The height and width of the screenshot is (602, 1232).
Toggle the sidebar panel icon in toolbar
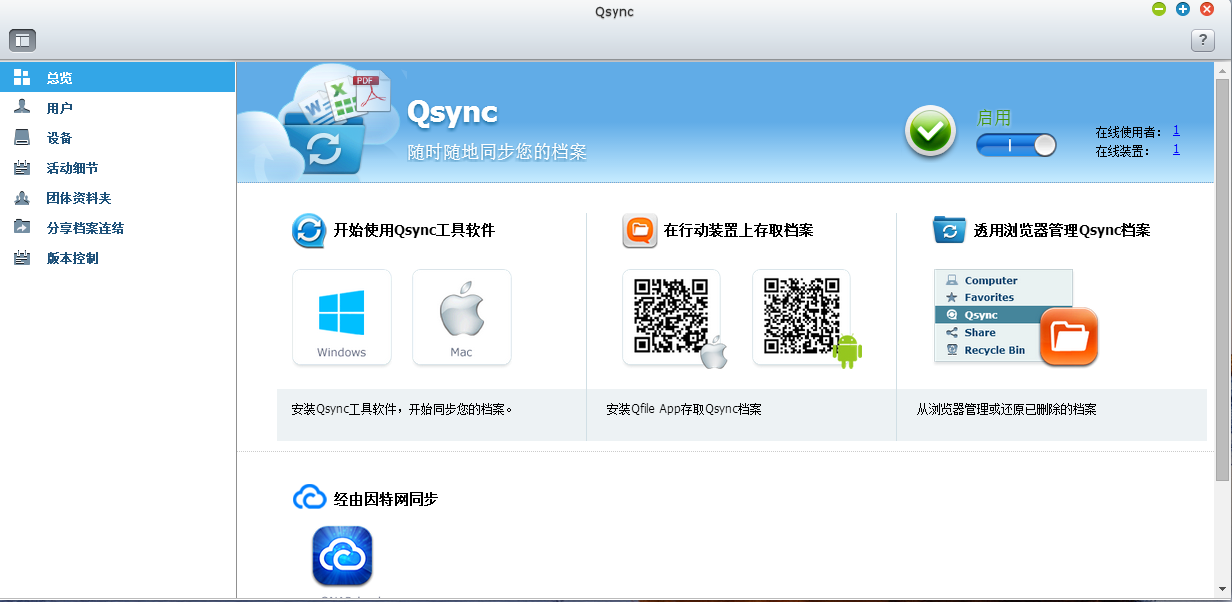point(22,40)
